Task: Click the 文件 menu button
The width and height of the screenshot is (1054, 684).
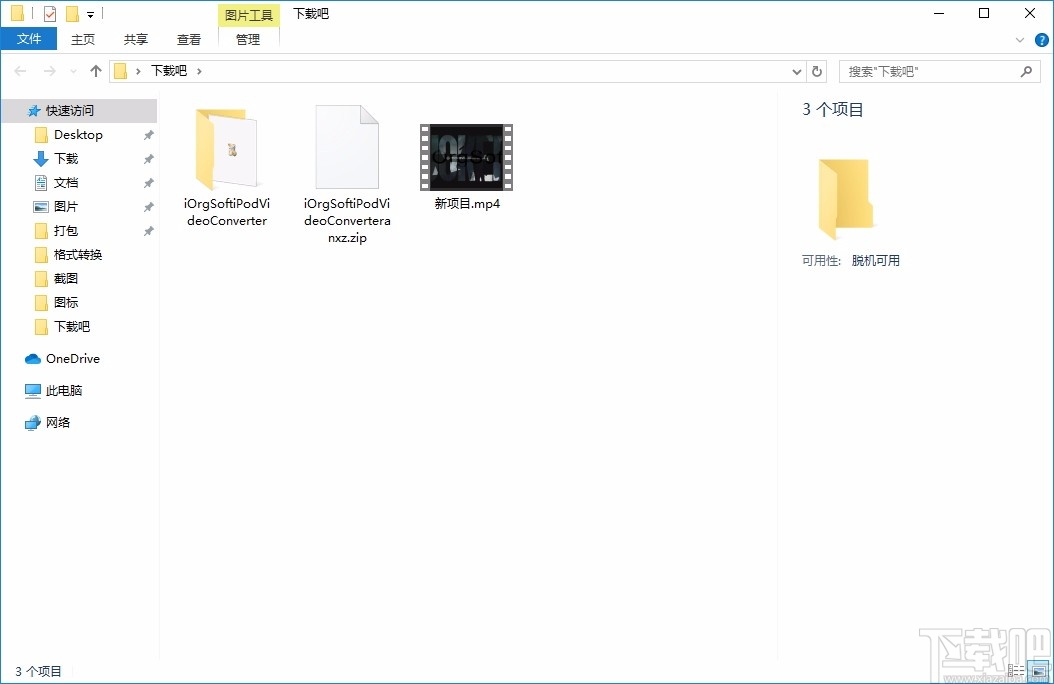Action: (x=29, y=38)
